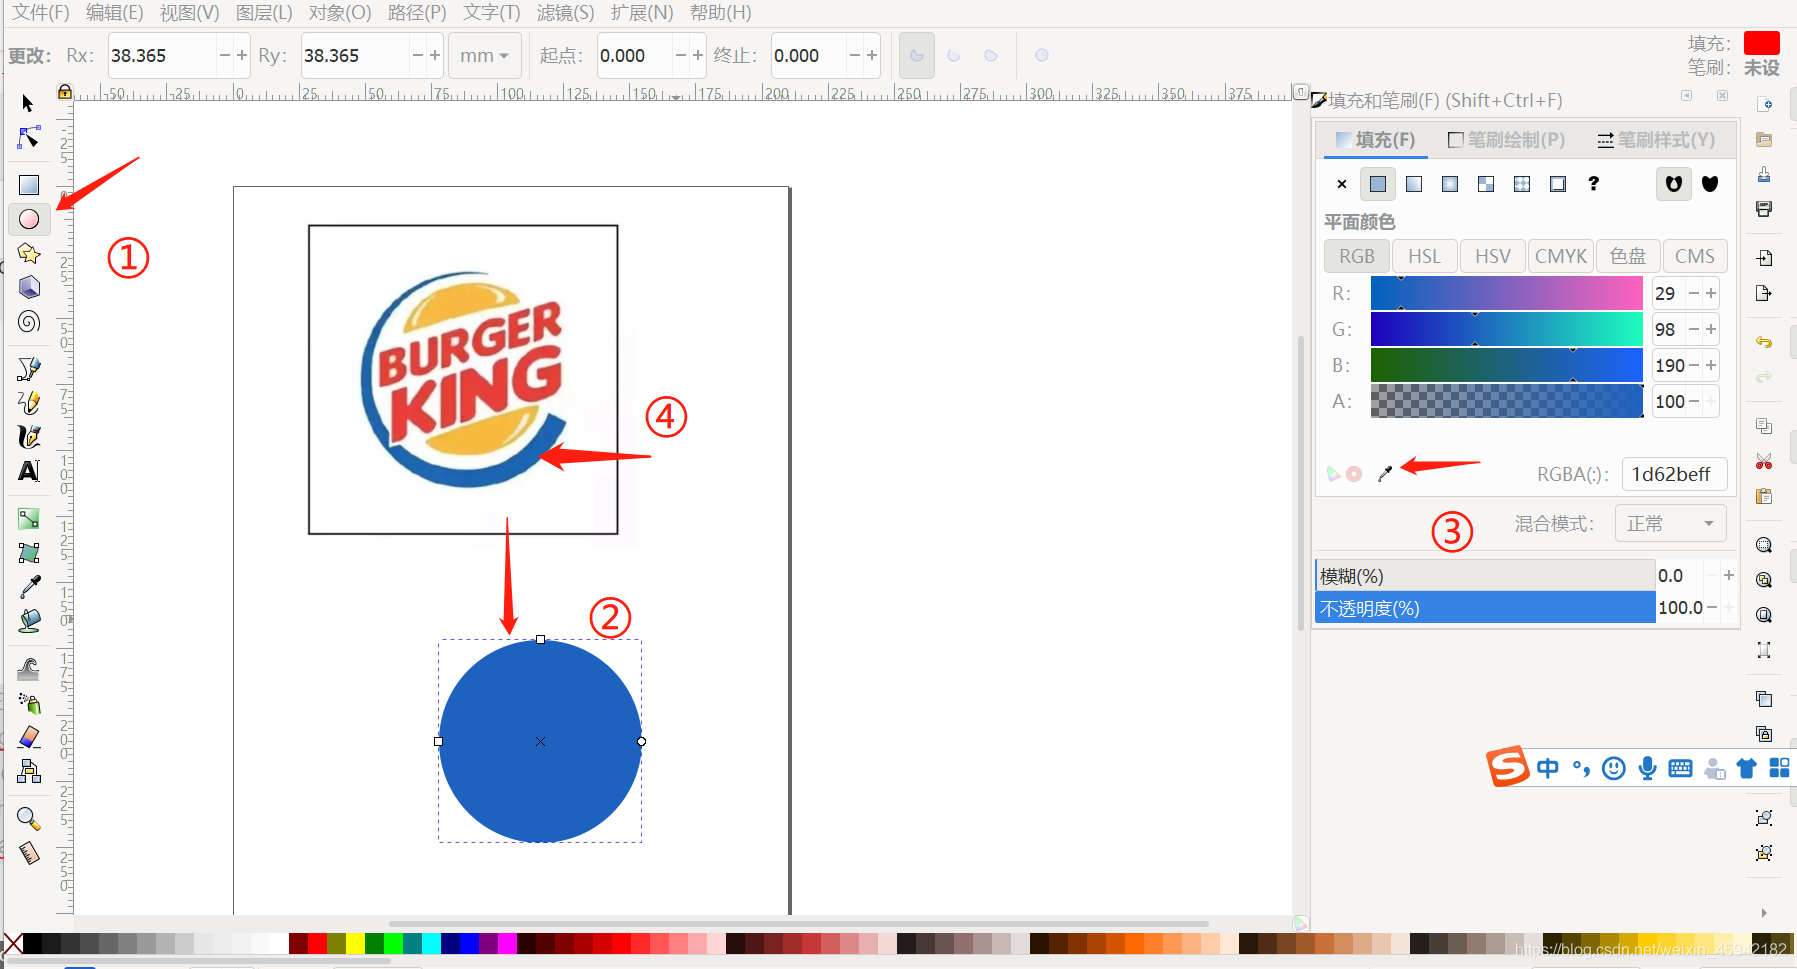Select the Measure ruler tool
The width and height of the screenshot is (1797, 969).
tap(29, 853)
